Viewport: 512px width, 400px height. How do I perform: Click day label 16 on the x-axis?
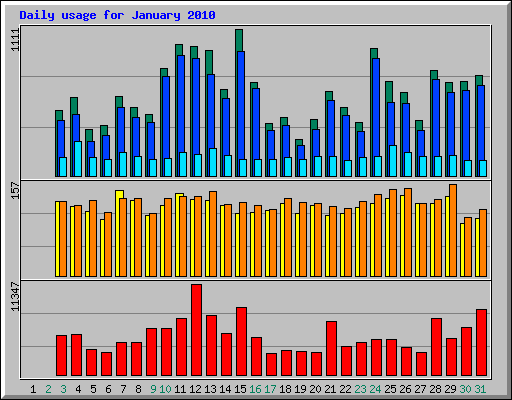tap(255, 389)
